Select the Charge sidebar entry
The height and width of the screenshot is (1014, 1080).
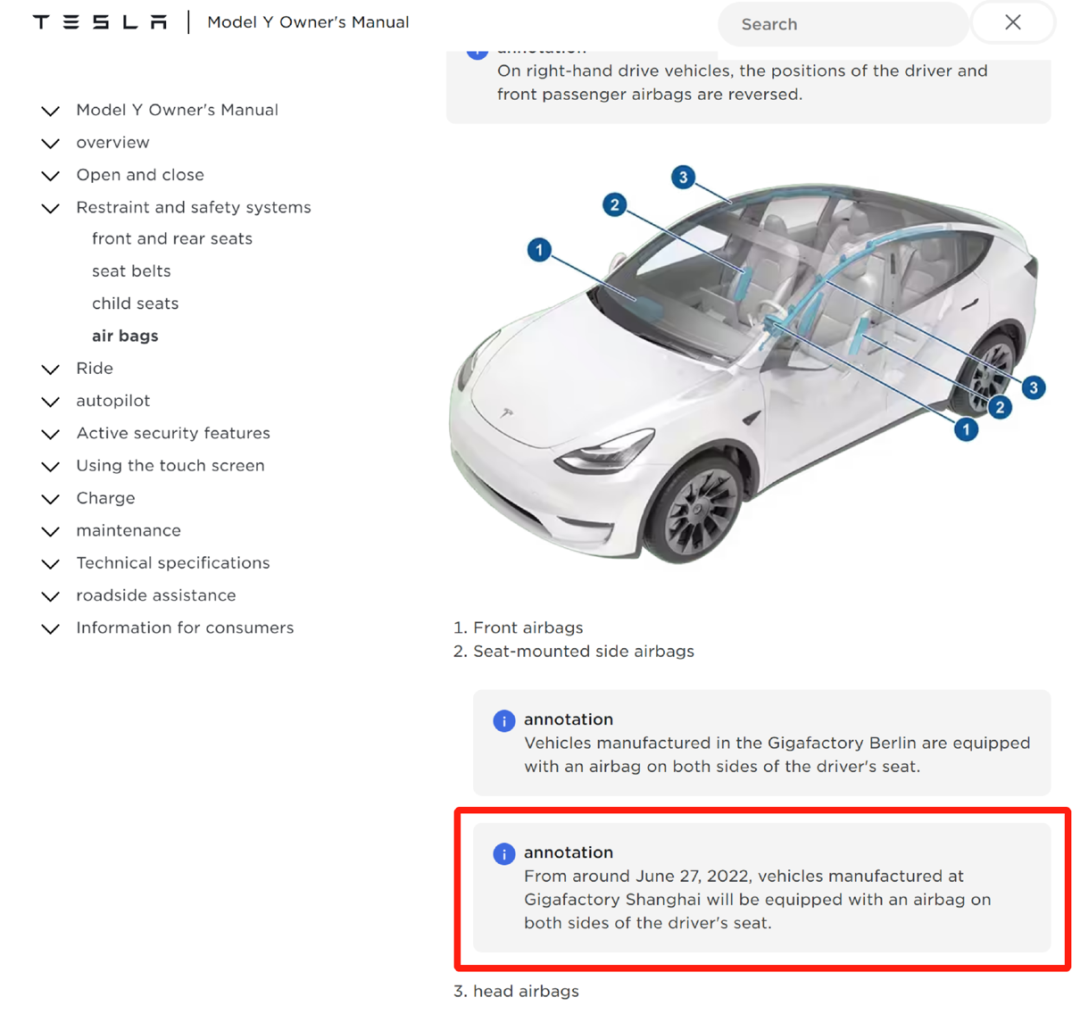click(x=105, y=497)
